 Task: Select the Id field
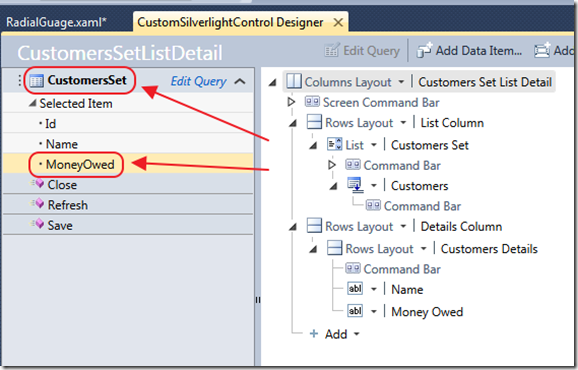[x=51, y=124]
